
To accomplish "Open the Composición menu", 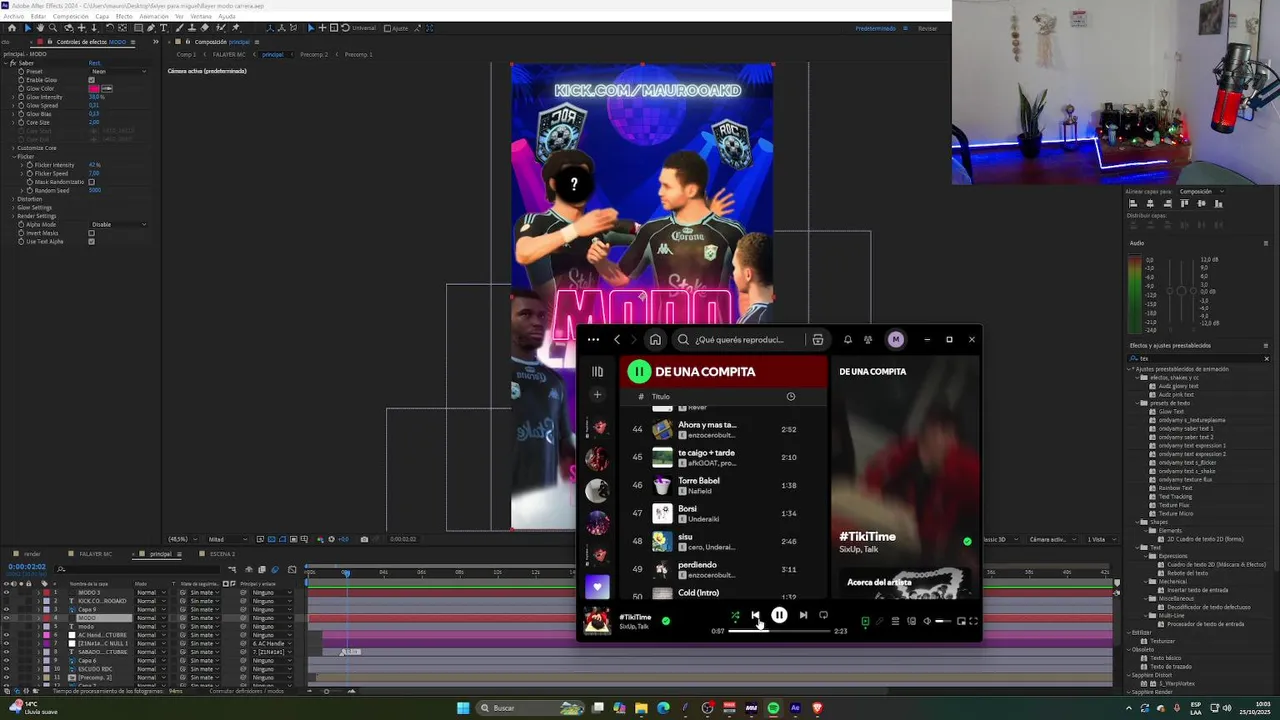I will point(70,16).
